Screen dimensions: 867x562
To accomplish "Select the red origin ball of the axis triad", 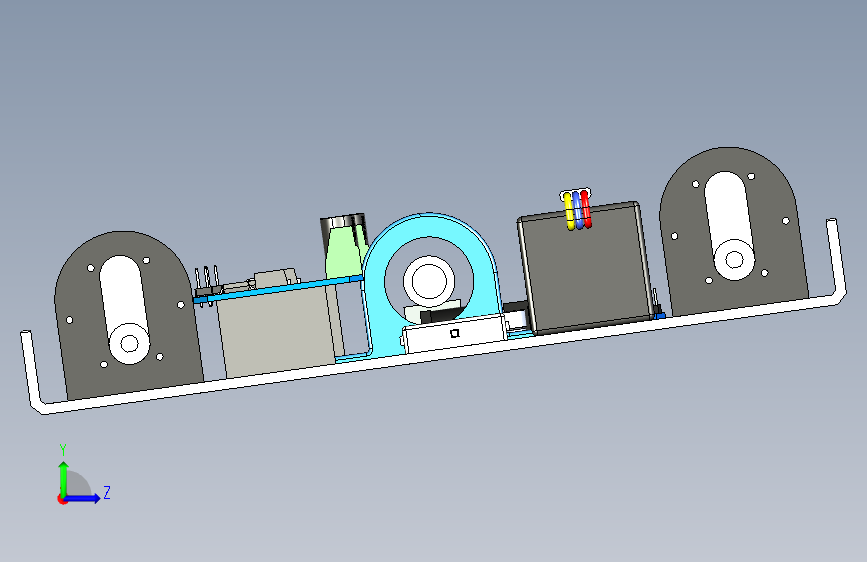I will [x=62, y=499].
